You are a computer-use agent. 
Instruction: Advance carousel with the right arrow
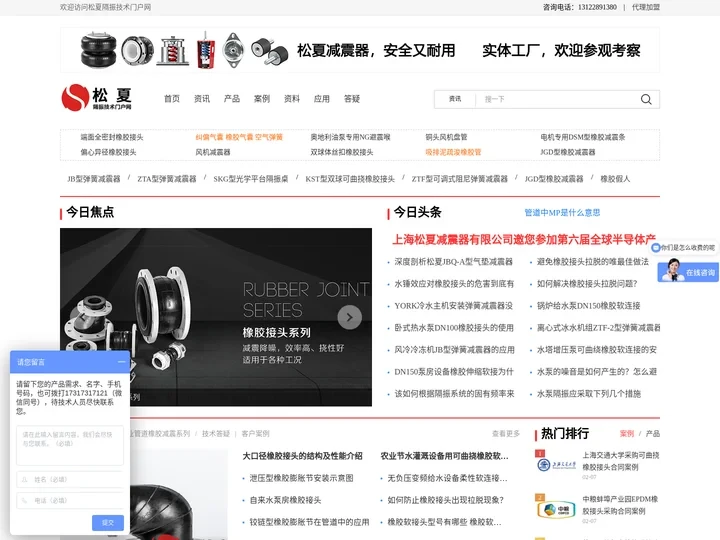349,317
